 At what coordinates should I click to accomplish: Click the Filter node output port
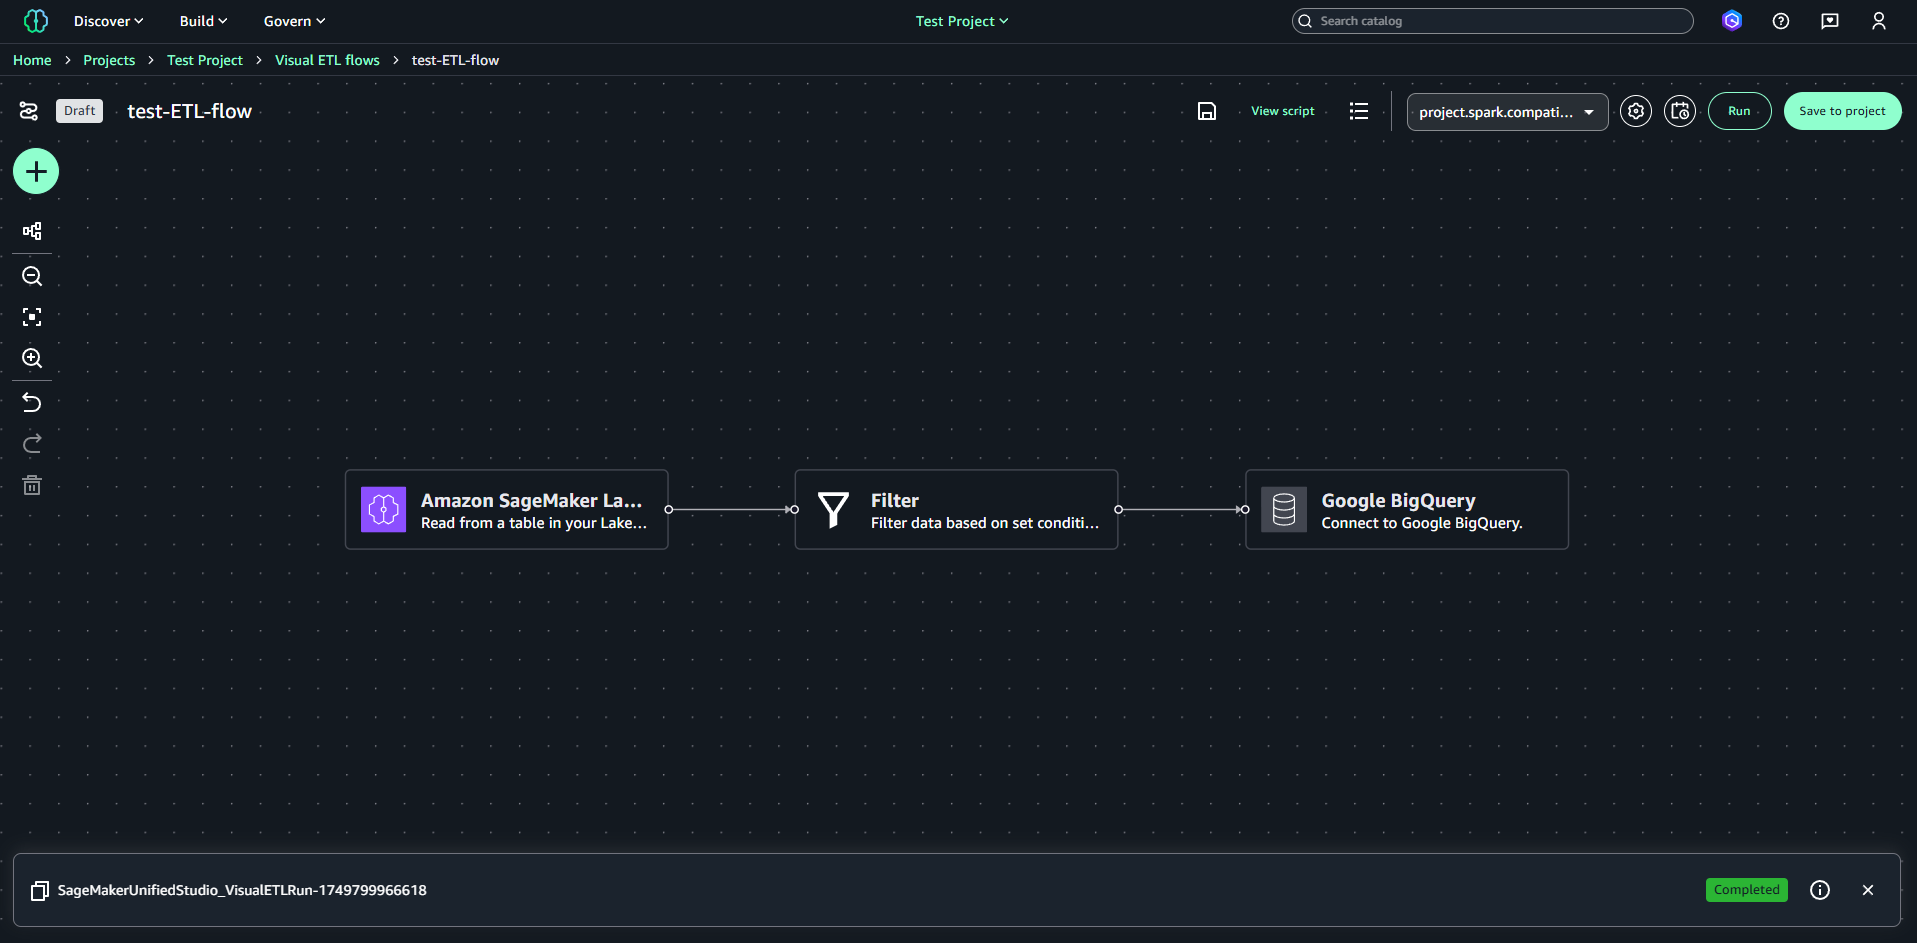point(1118,510)
